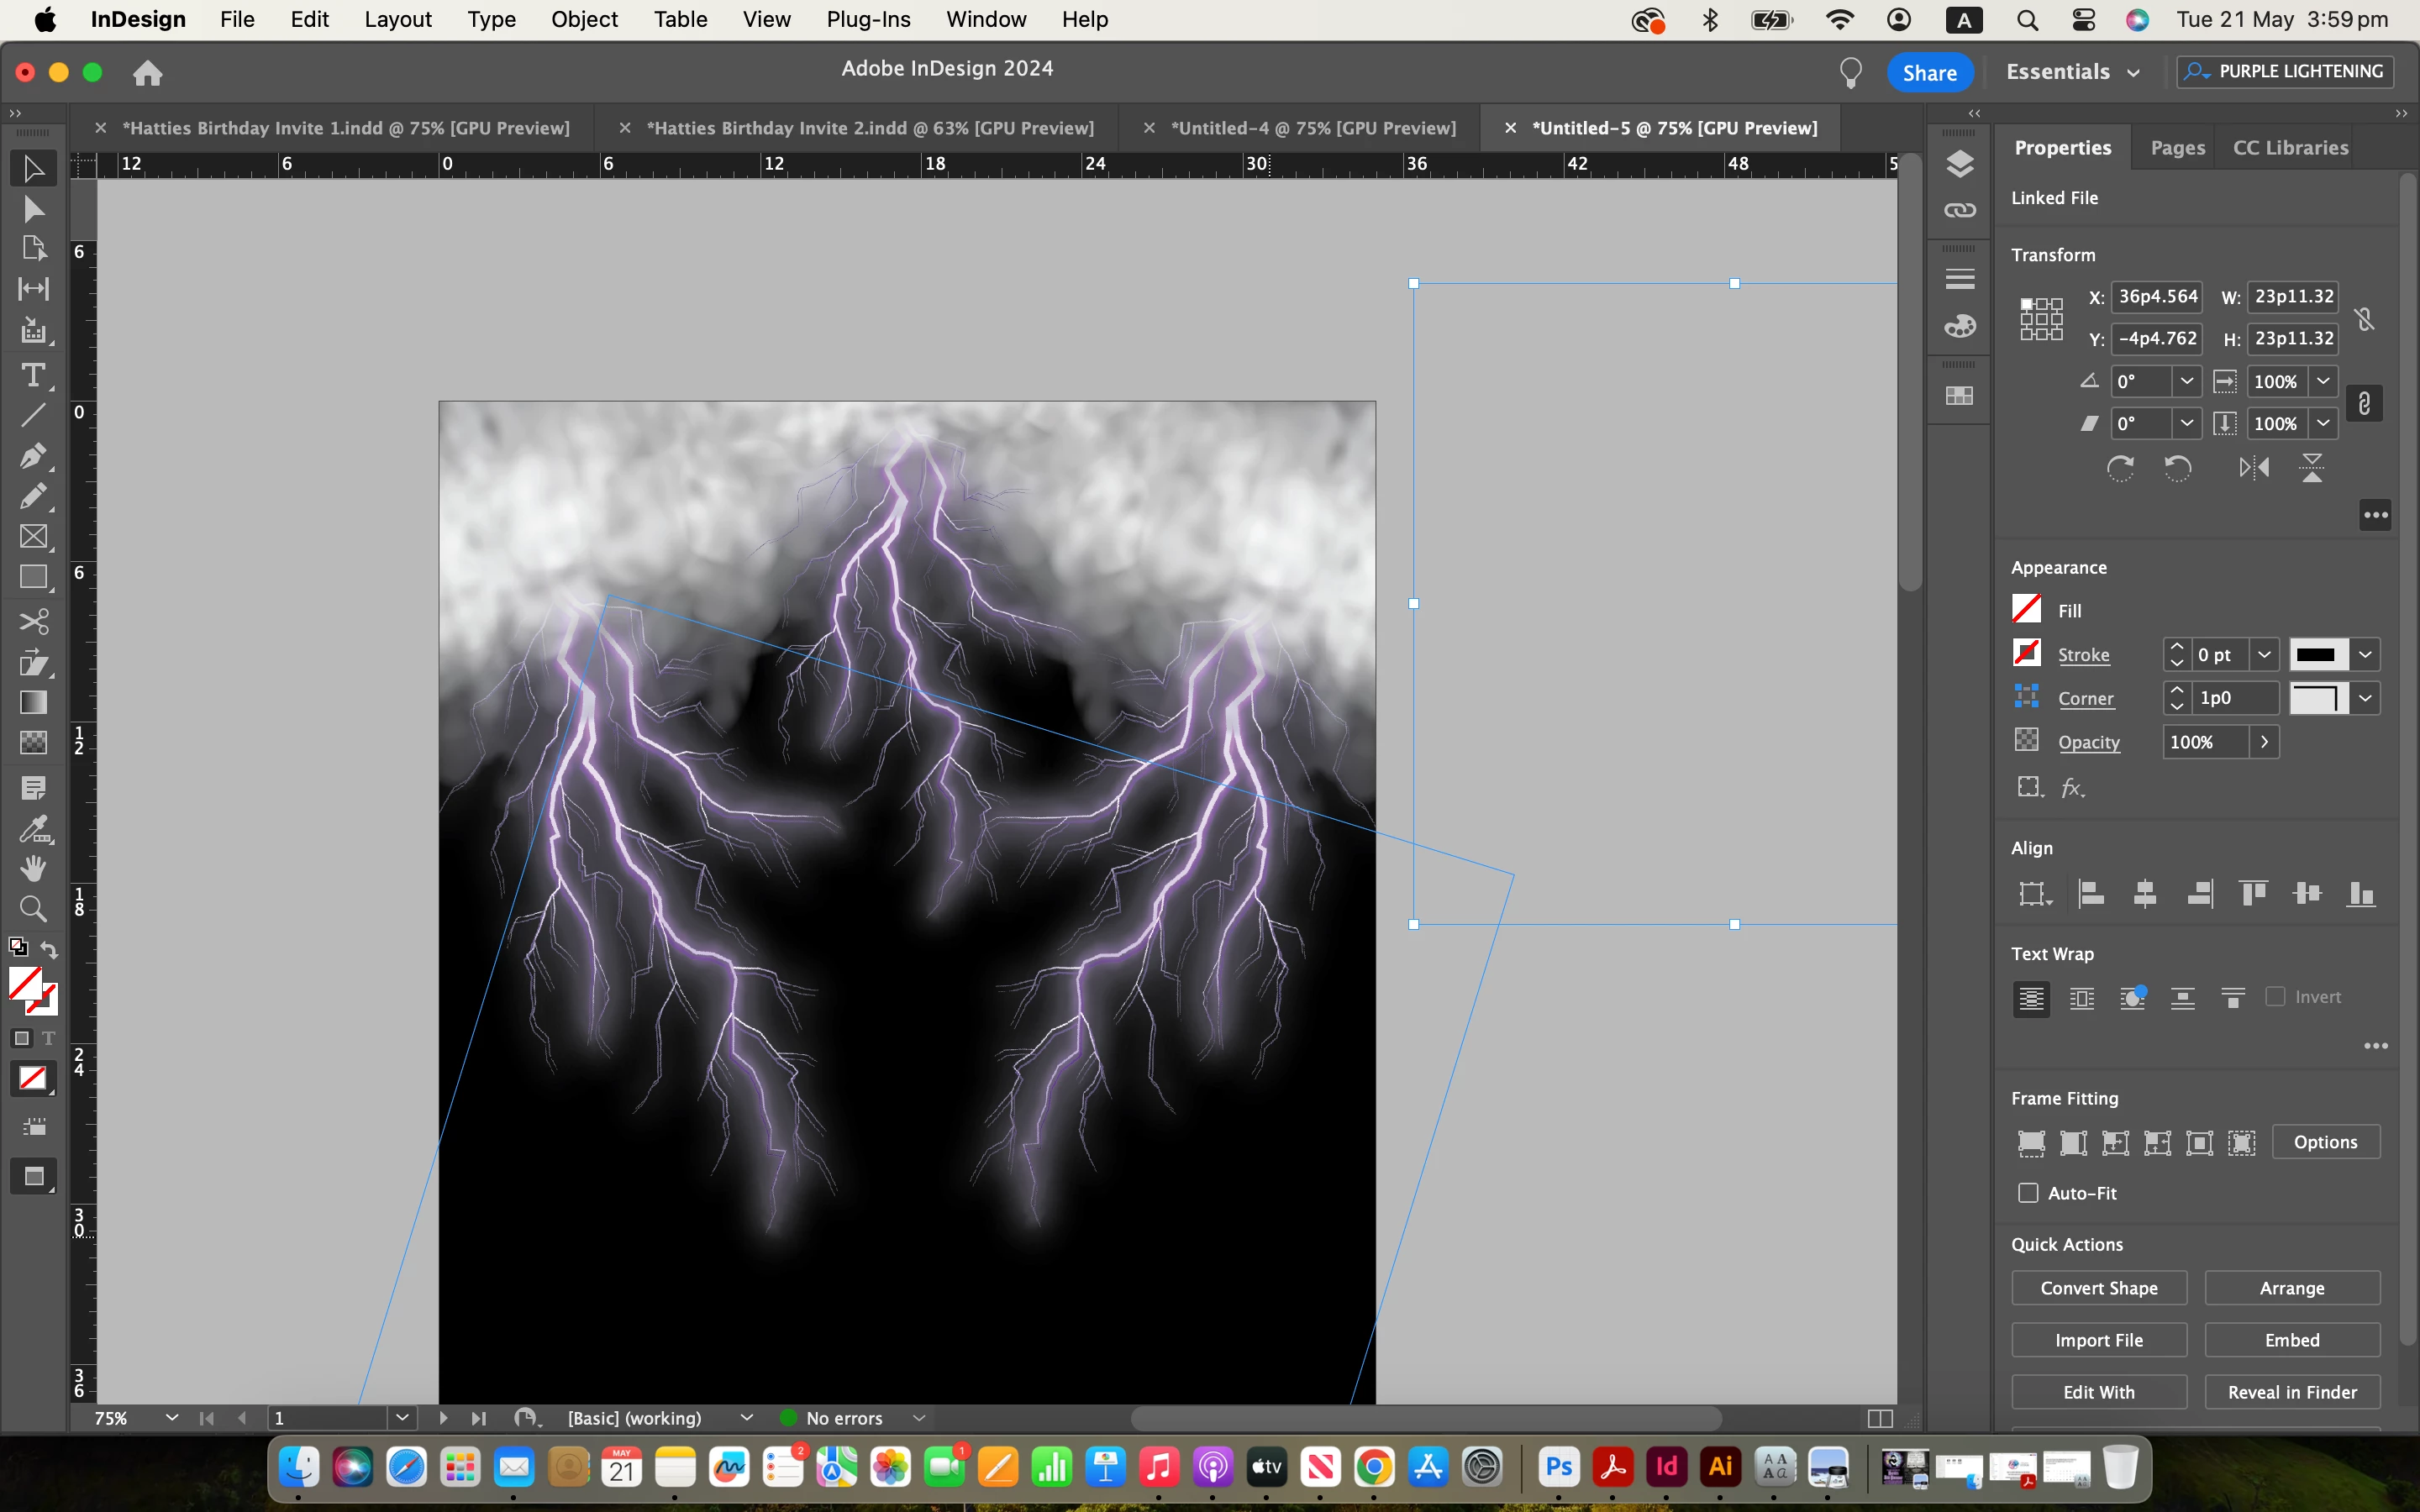2420x1512 pixels.
Task: Click the Convert Shape button
Action: pos(2098,1288)
